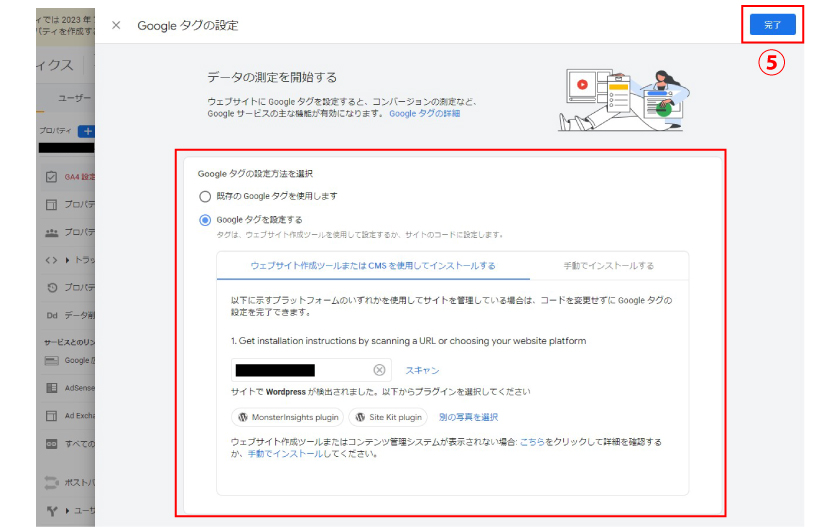Choose the Site Kit plugin chip
This screenshot has height=527, width=836.
[388, 417]
